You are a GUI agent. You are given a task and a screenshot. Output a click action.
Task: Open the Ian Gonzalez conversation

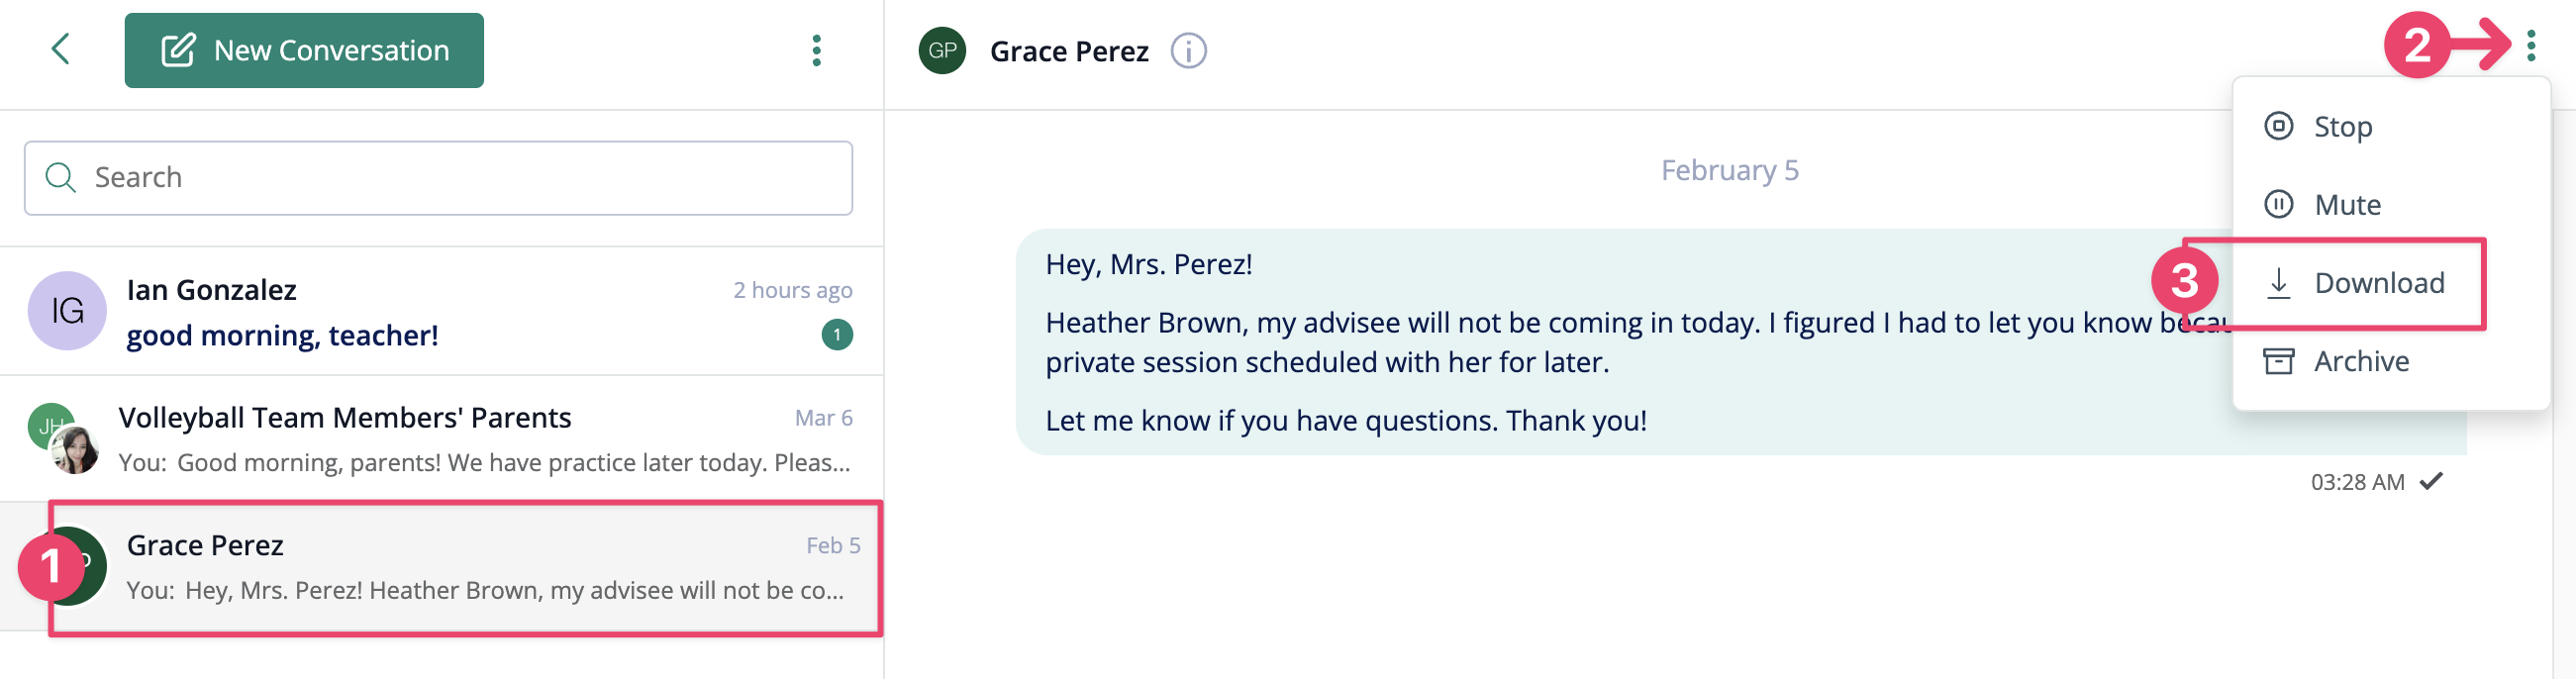[441, 312]
